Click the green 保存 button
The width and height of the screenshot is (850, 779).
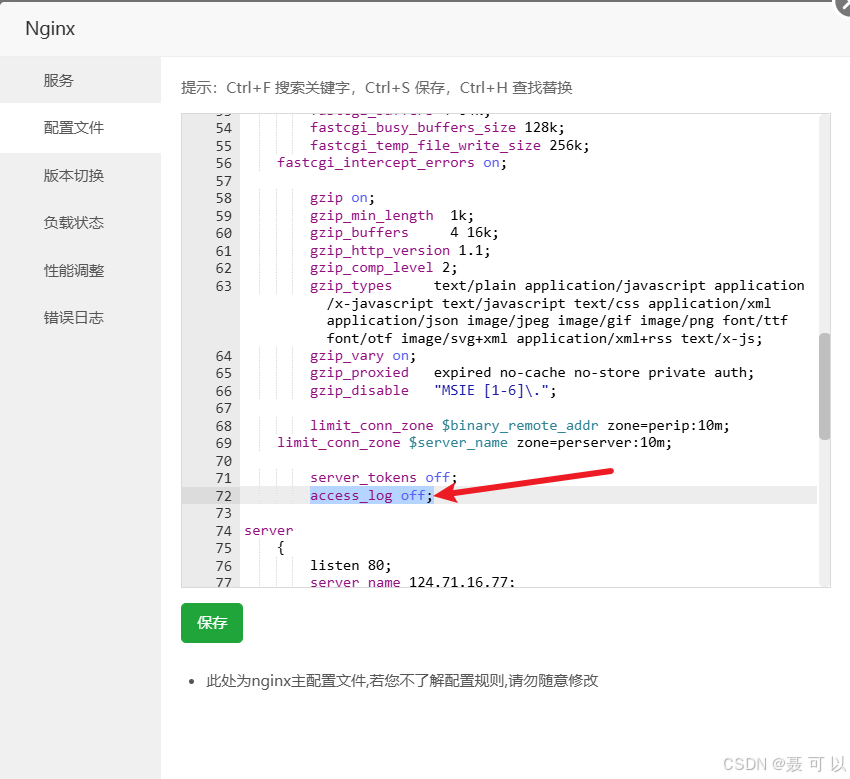click(x=212, y=622)
